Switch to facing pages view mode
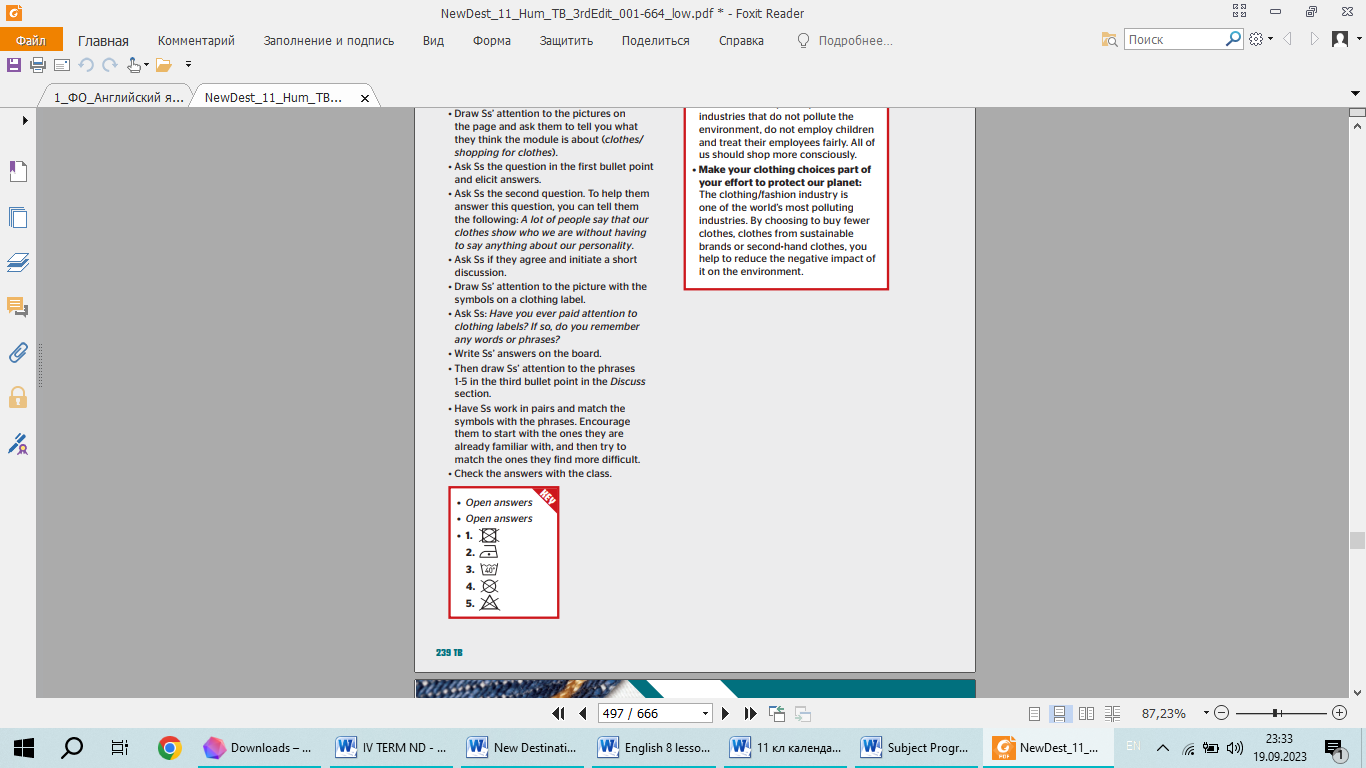This screenshot has width=1366, height=768. click(1086, 713)
